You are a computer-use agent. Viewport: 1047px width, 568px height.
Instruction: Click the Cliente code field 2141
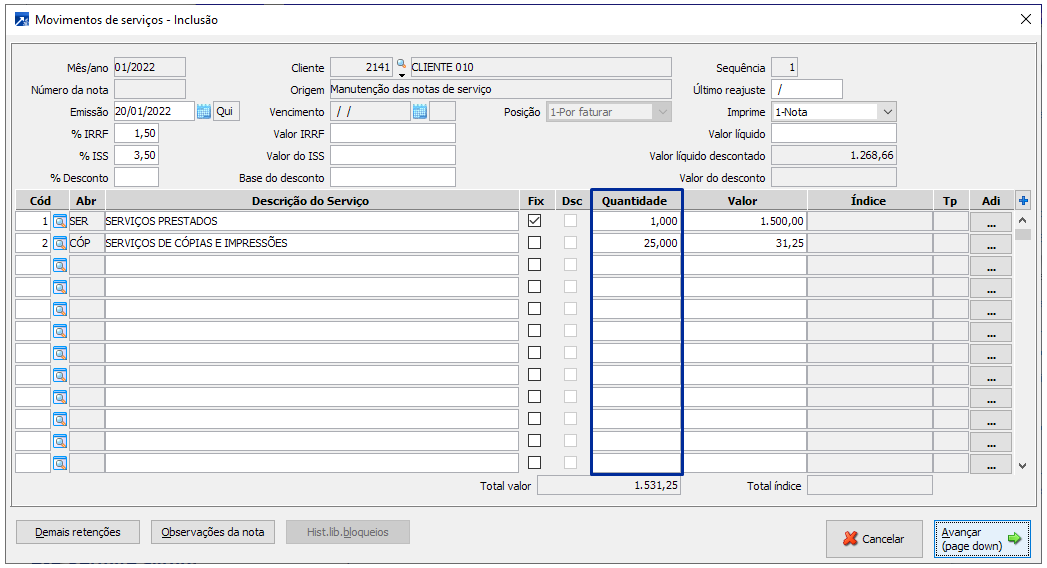pos(362,67)
